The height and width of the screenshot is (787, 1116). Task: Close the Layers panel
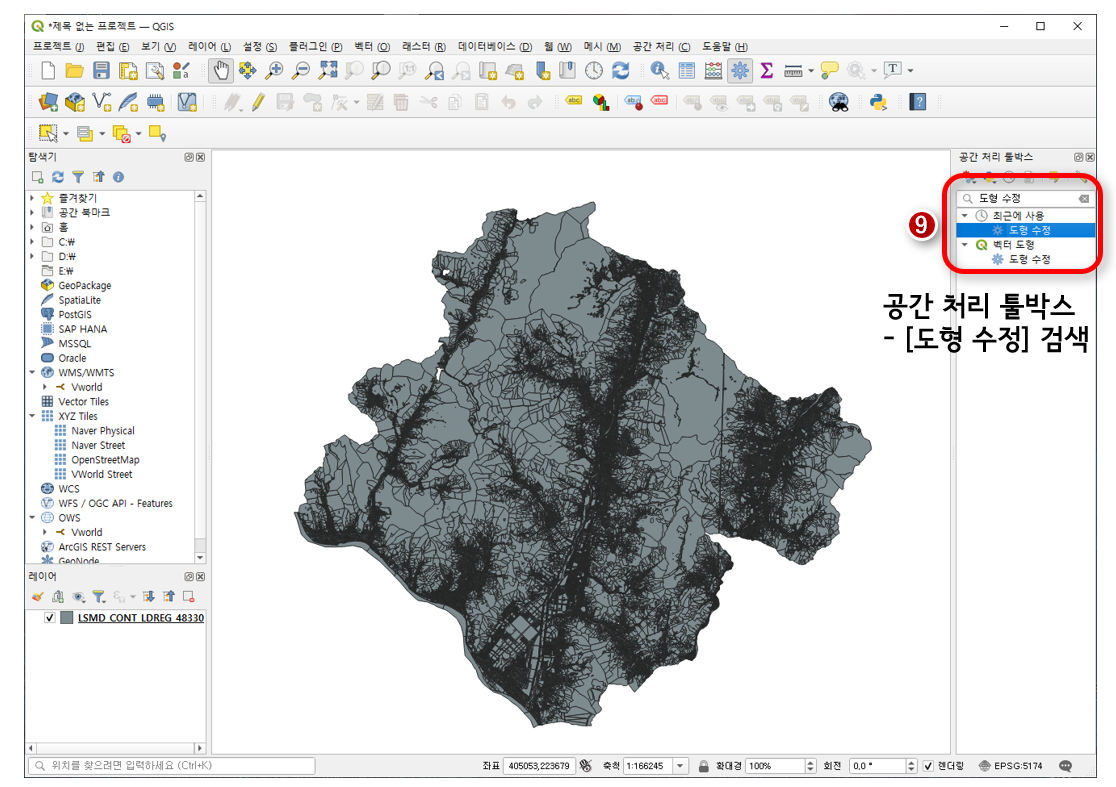pyautogui.click(x=201, y=576)
